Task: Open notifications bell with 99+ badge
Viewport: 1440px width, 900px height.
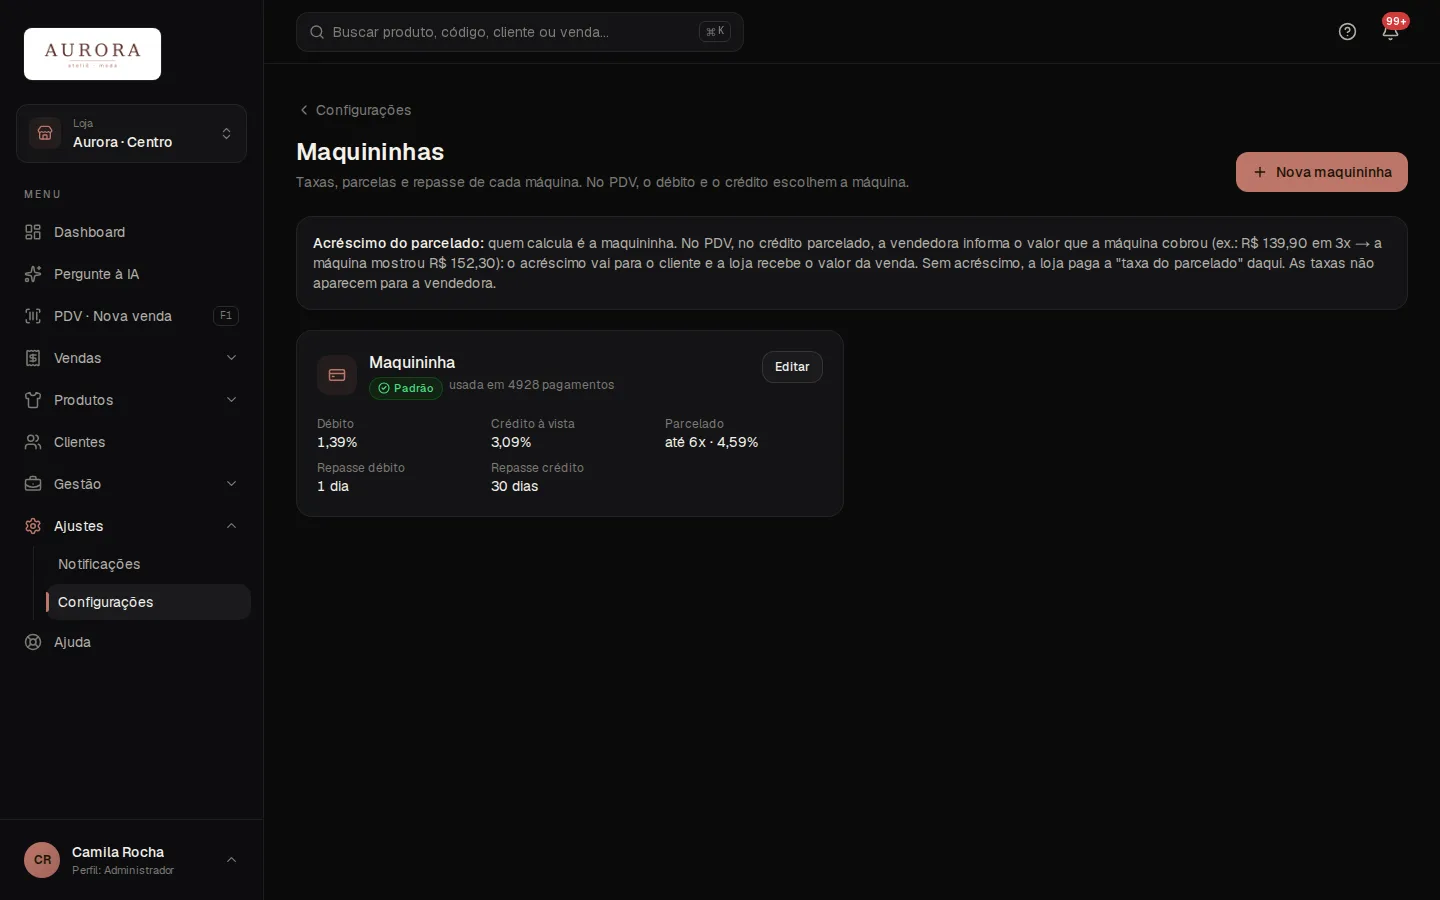Action: (x=1390, y=32)
